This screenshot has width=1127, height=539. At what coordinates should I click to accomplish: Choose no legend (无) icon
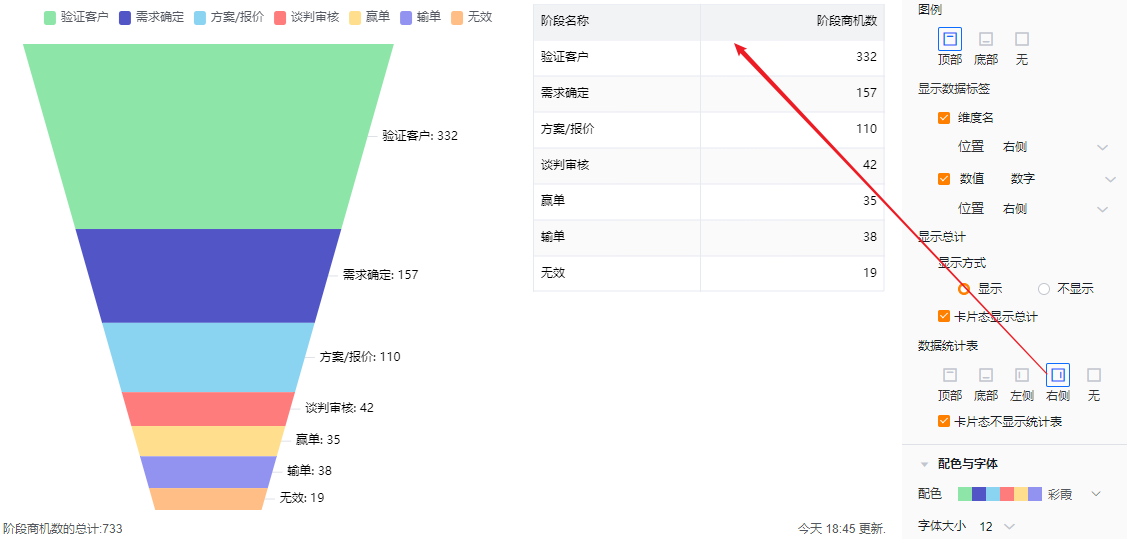coord(1022,39)
